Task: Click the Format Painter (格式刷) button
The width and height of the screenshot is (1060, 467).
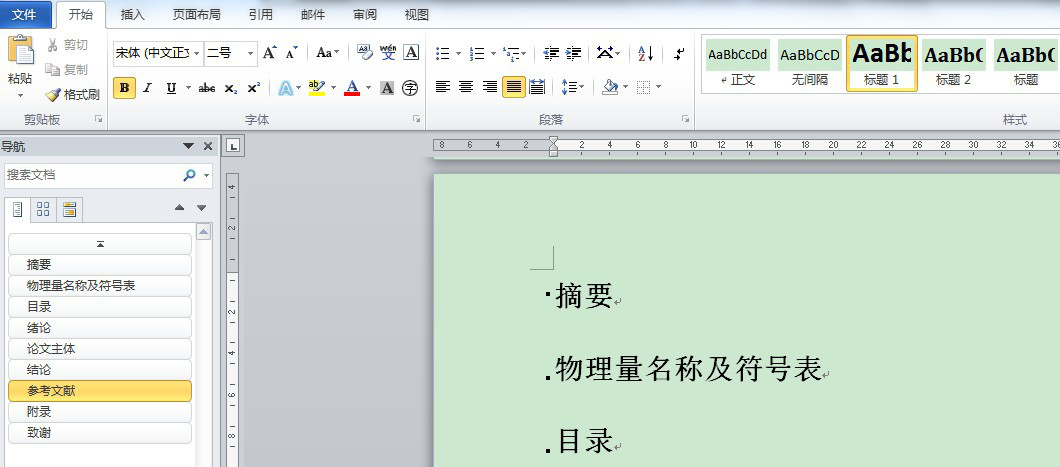Action: (73, 94)
